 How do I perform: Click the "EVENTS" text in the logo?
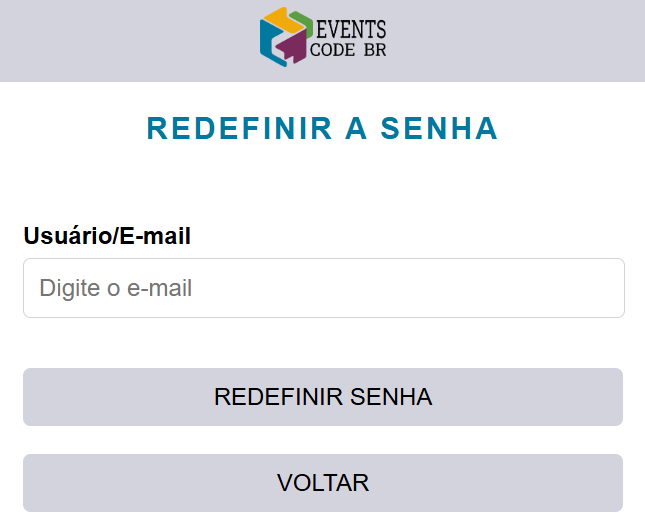(350, 28)
